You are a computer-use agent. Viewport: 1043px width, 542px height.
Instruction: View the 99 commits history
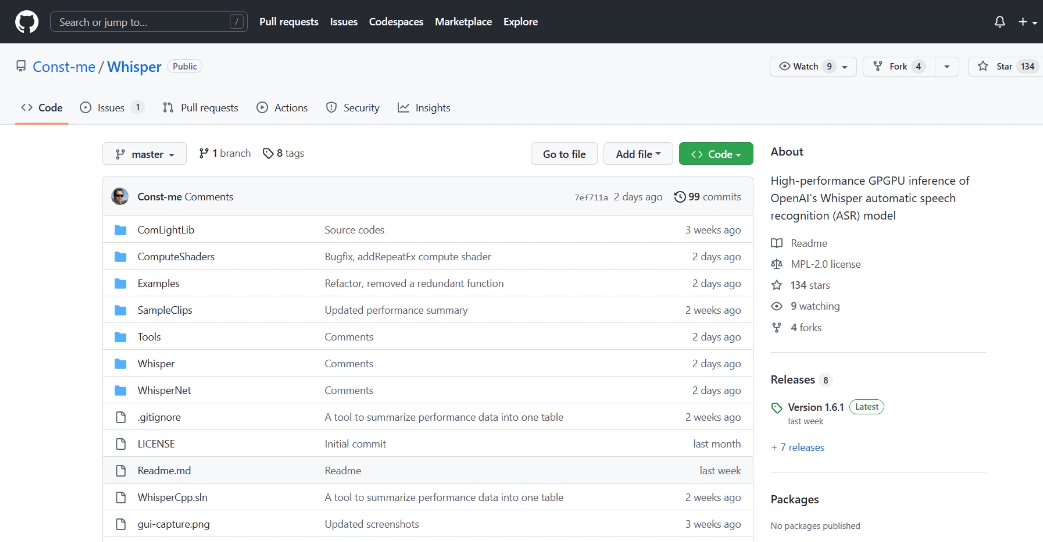click(x=707, y=197)
